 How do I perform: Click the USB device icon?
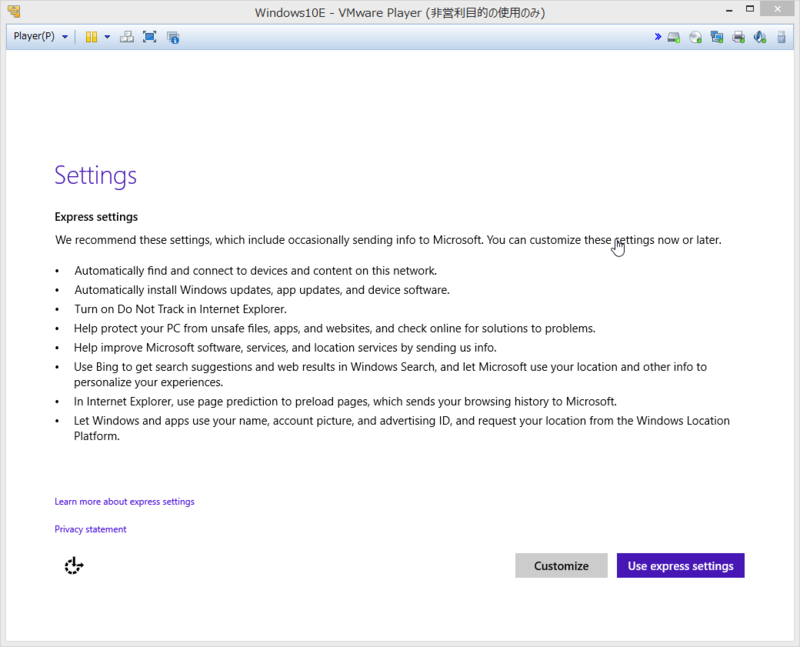781,37
